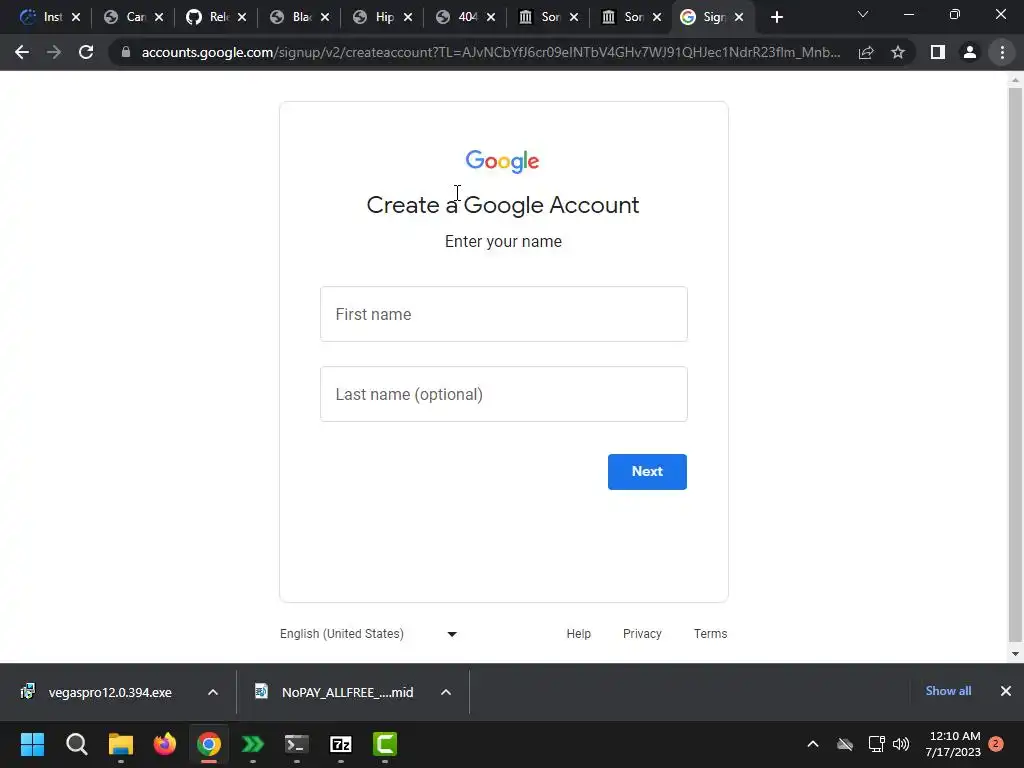The width and height of the screenshot is (1024, 768).
Task: Open the tab search chevron
Action: [x=863, y=14]
